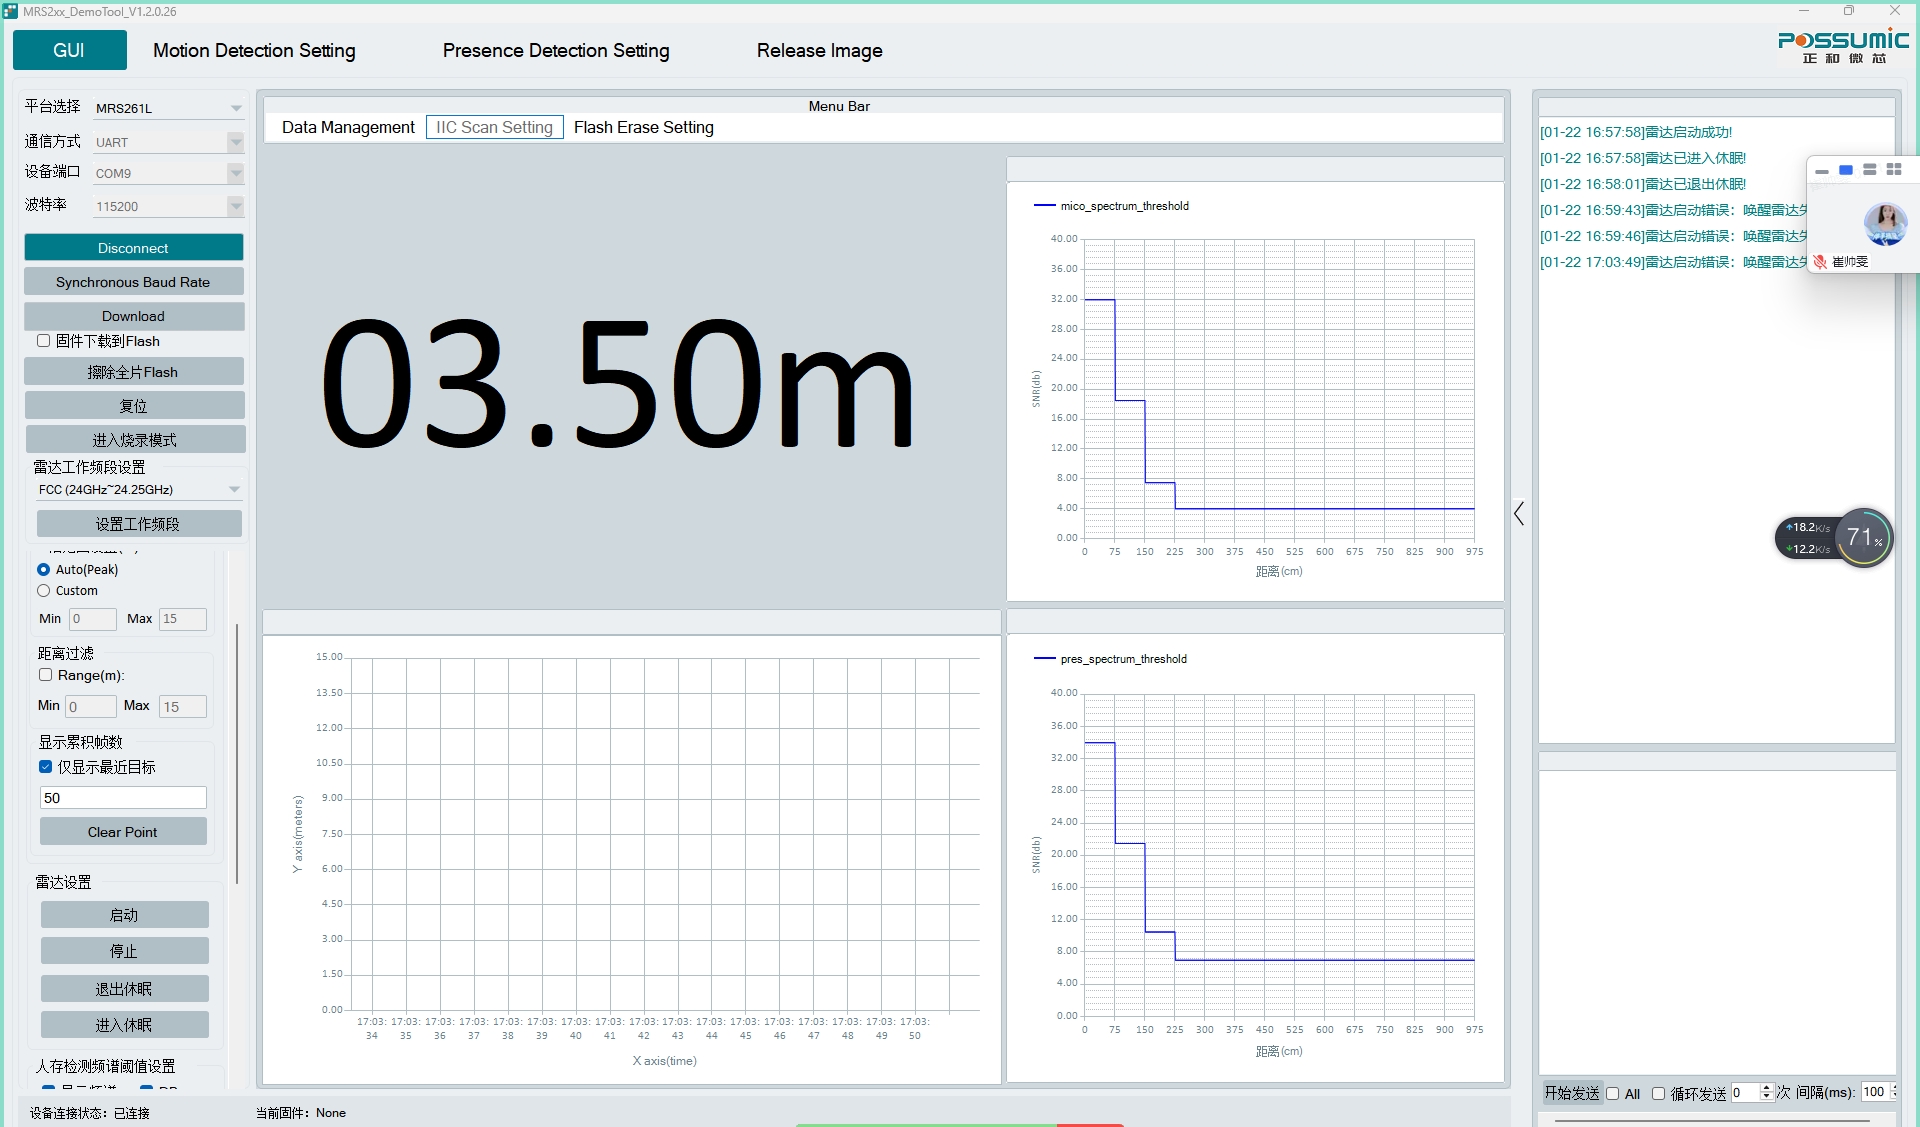Click the Clear Point button
This screenshot has width=1920, height=1127.
pyautogui.click(x=122, y=832)
